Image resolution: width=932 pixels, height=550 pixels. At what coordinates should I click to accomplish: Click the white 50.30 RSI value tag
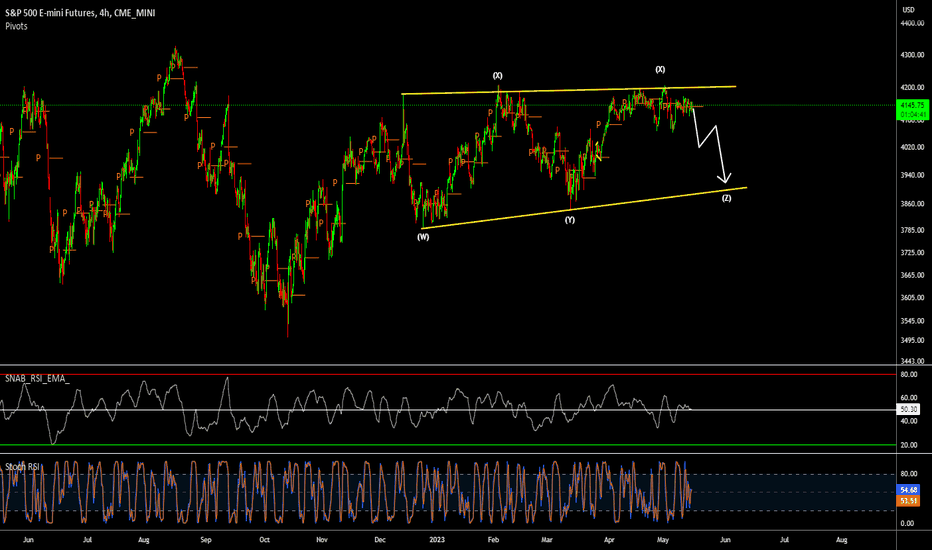(x=908, y=409)
